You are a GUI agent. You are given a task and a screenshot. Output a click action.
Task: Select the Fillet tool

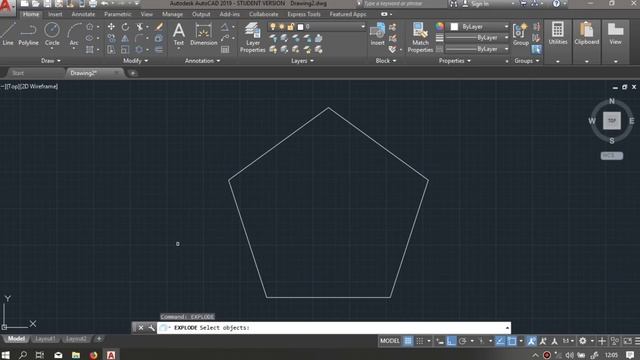click(x=140, y=38)
